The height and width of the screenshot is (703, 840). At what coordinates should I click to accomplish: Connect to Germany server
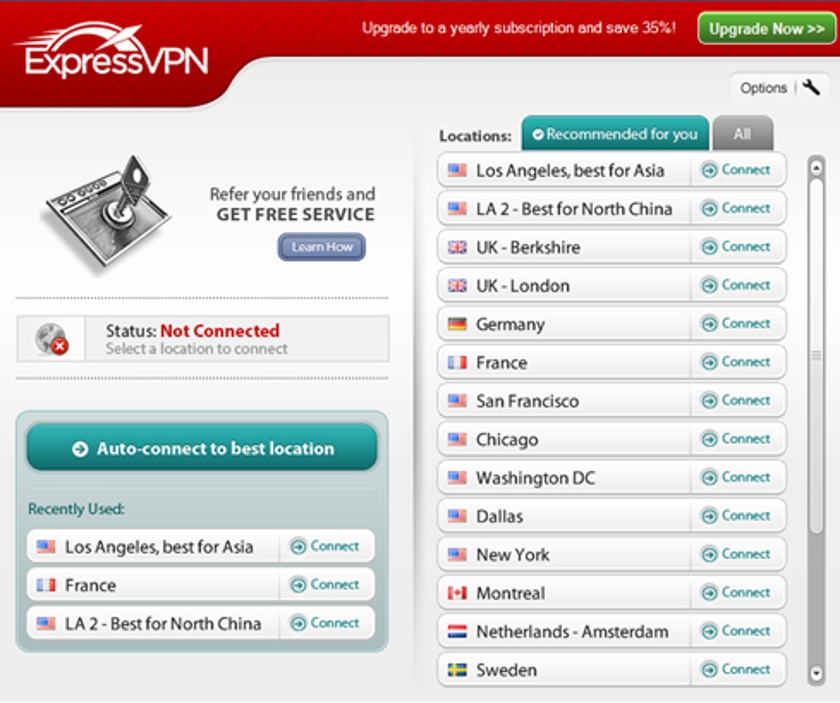point(737,323)
